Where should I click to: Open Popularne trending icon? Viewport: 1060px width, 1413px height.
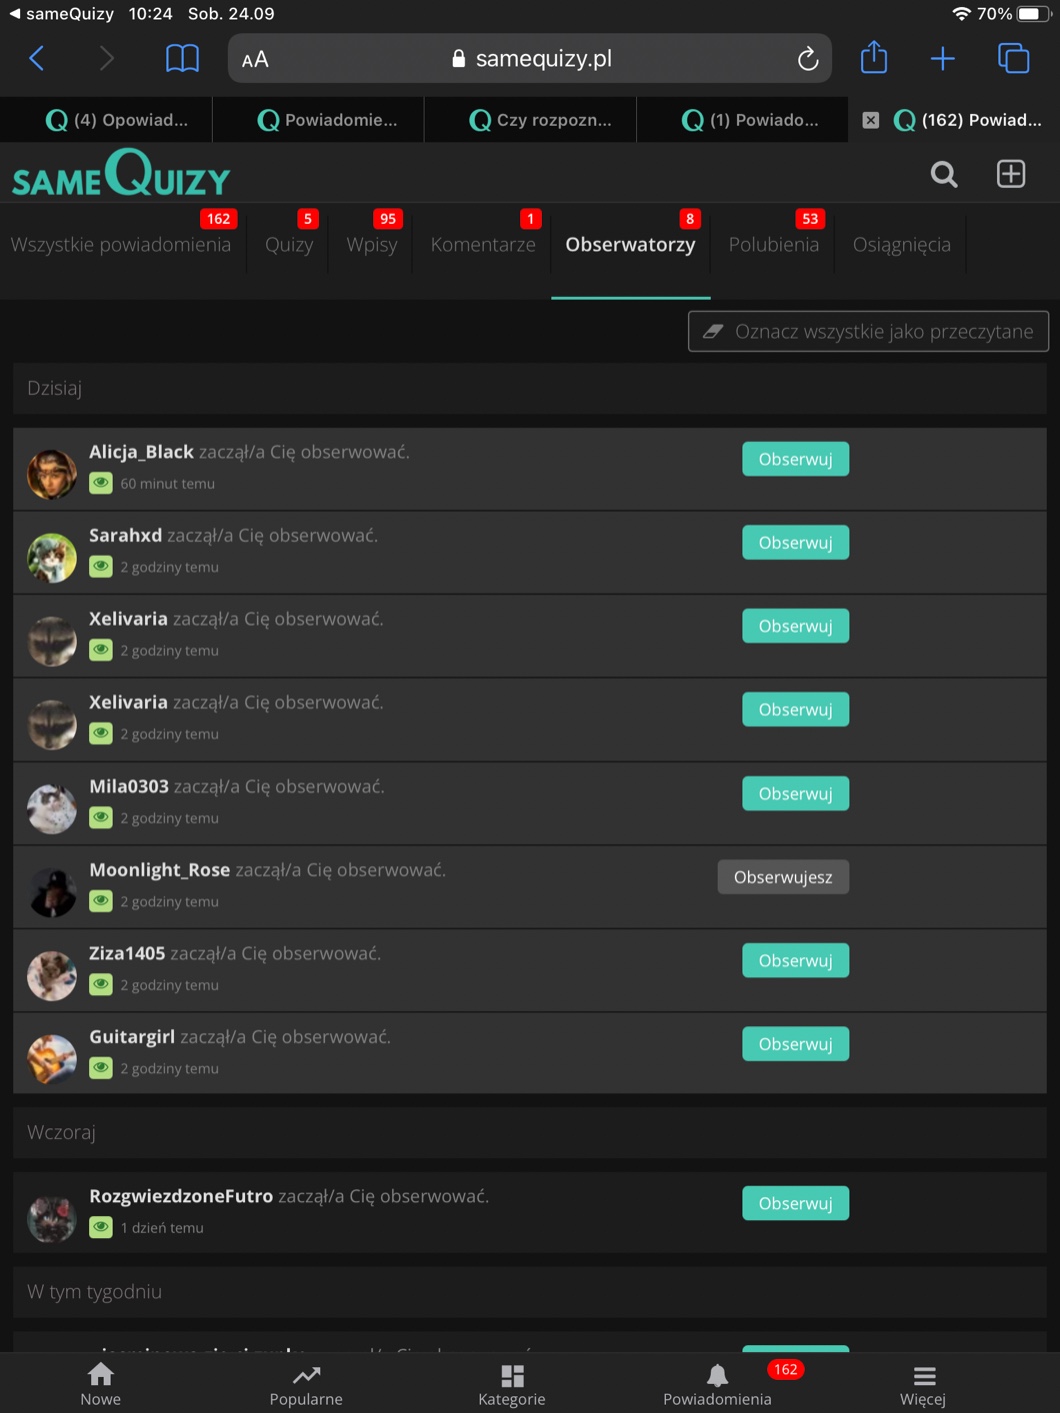306,1384
